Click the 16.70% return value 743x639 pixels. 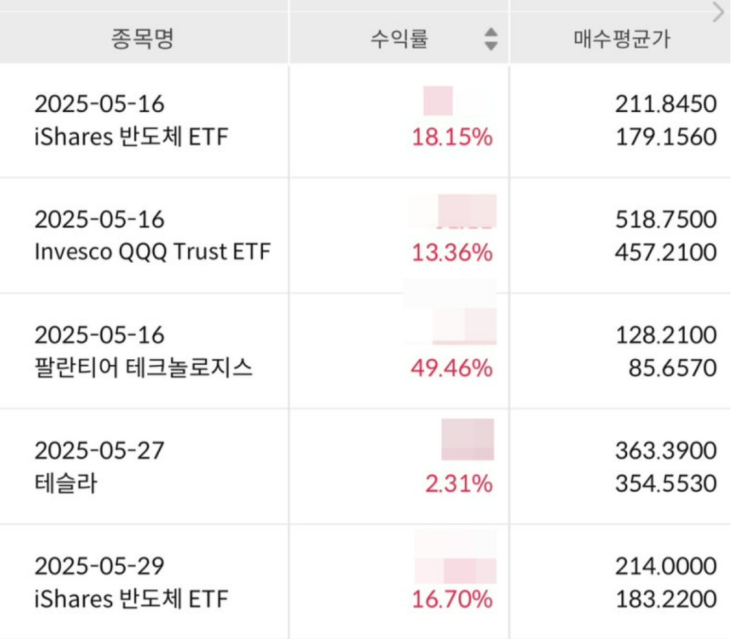[x=452, y=599]
